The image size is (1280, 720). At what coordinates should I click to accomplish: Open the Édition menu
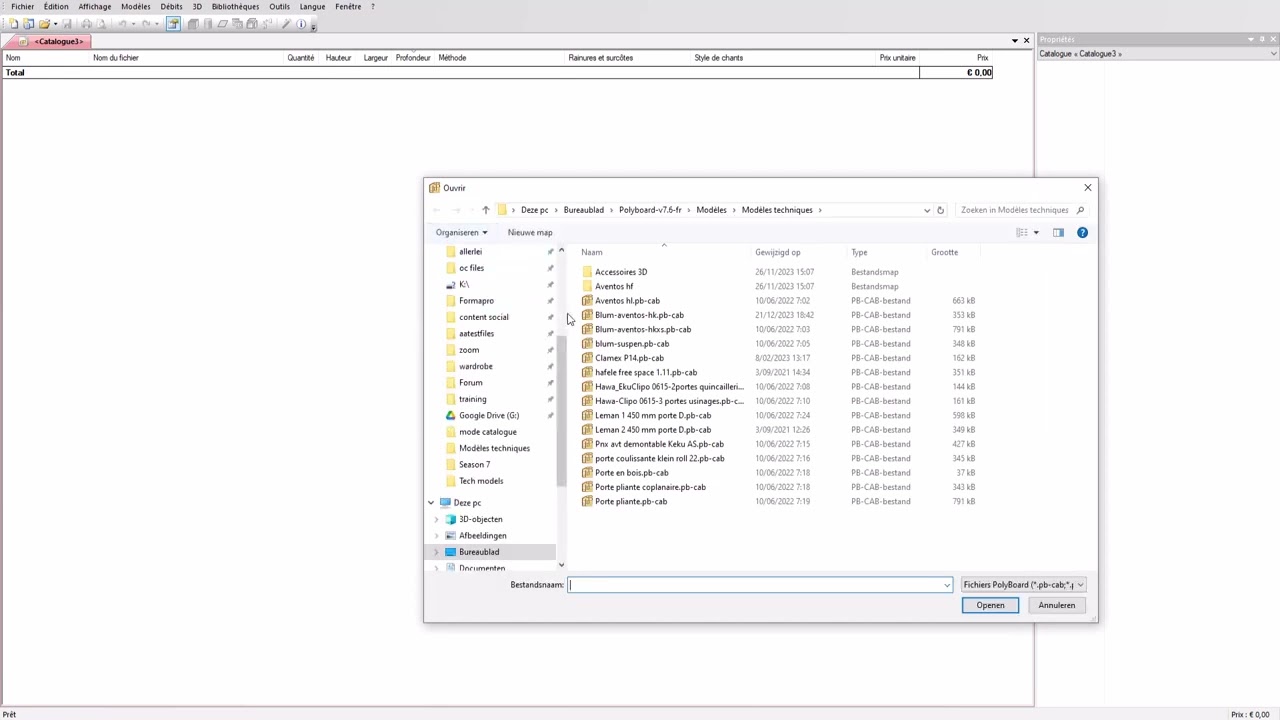click(x=56, y=7)
